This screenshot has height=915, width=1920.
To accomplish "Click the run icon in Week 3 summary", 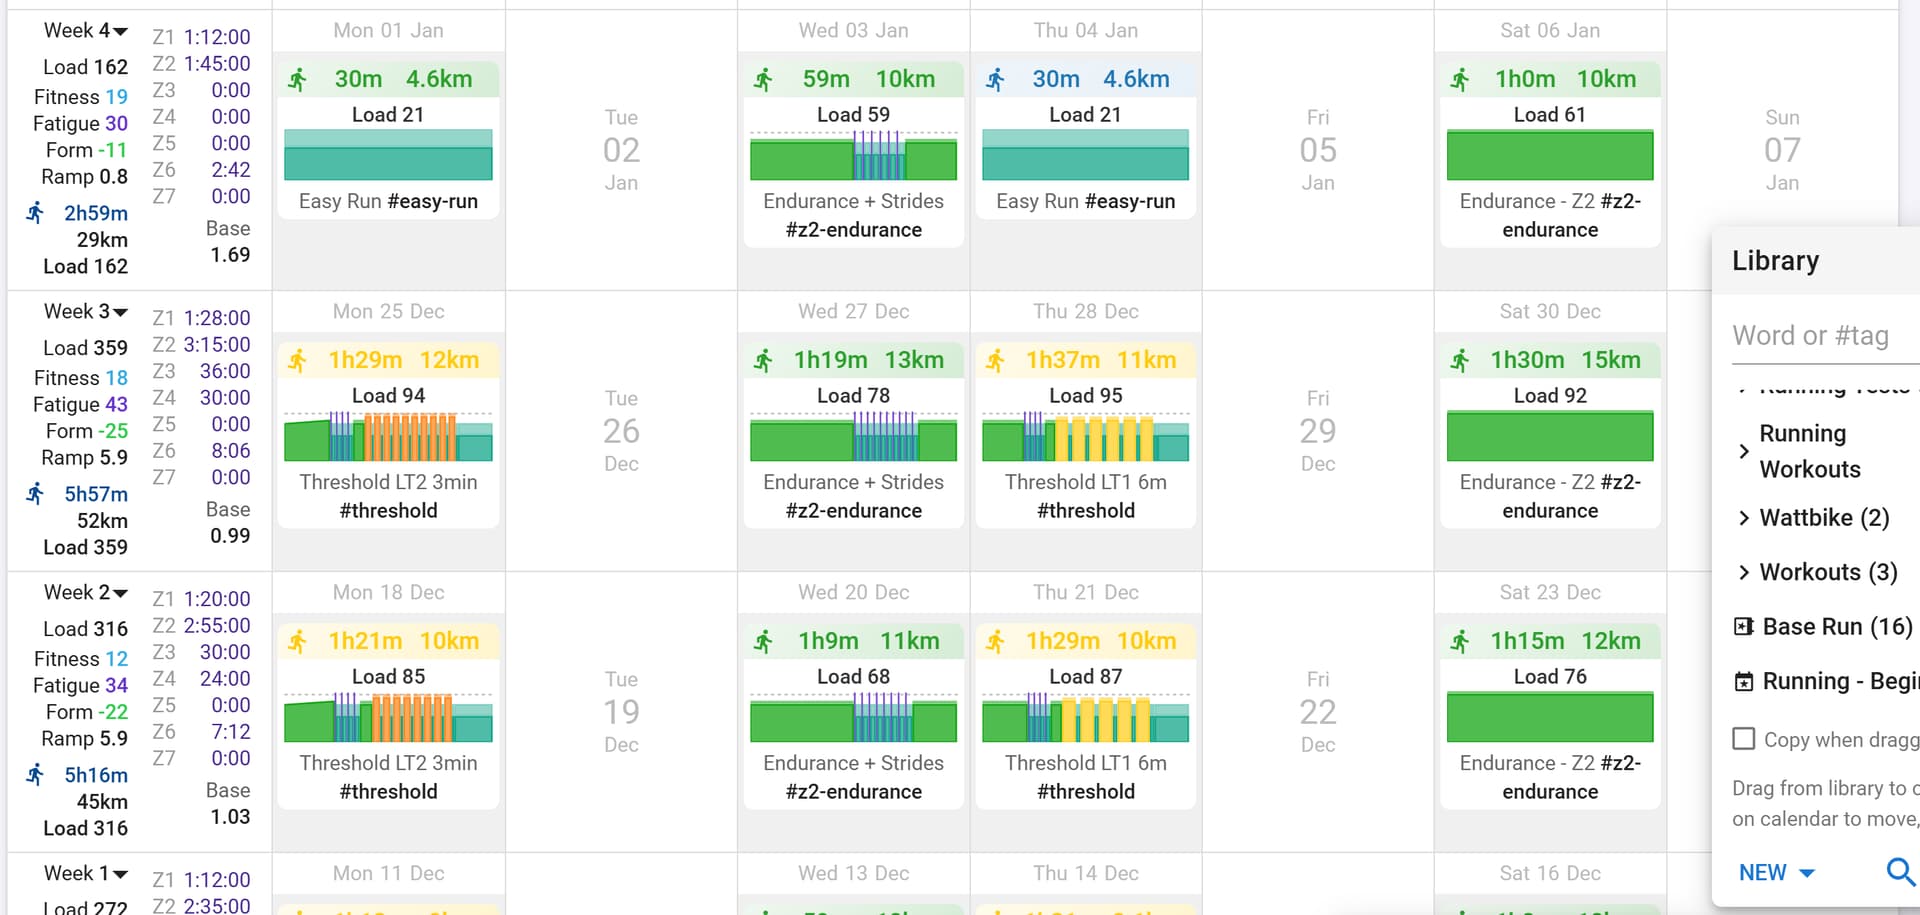I will pyautogui.click(x=35, y=494).
